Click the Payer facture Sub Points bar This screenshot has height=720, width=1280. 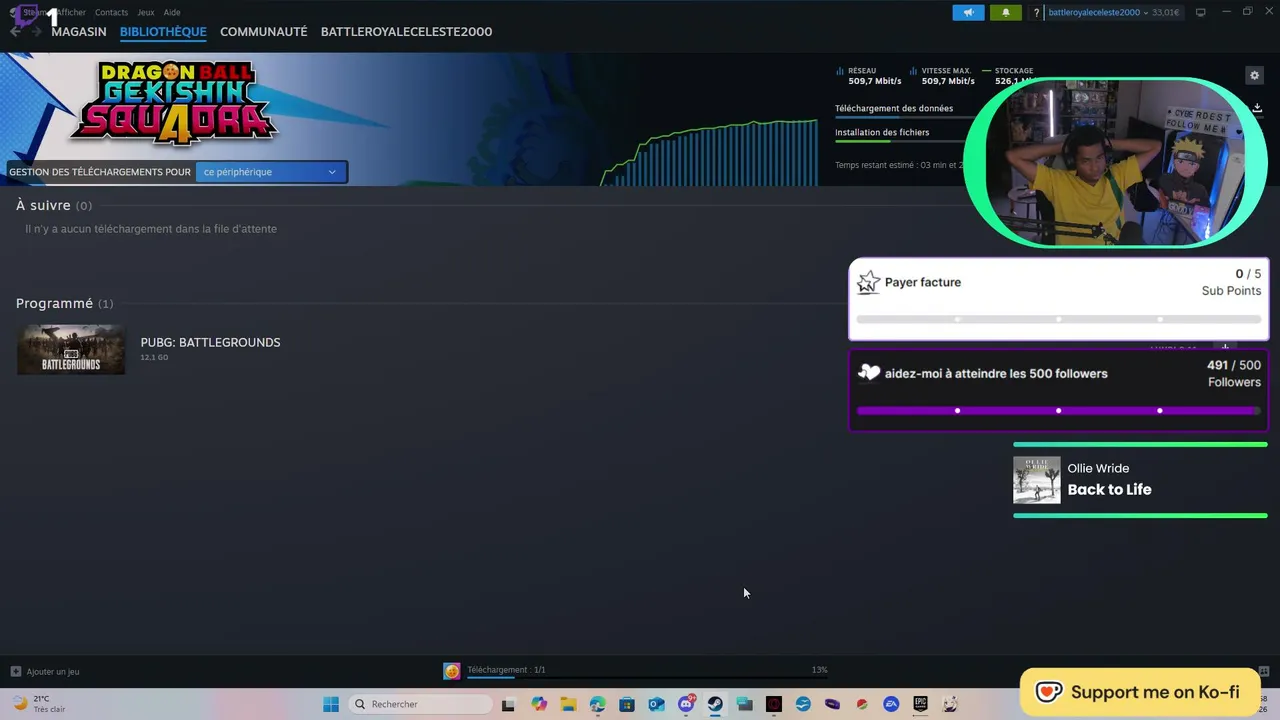(x=1058, y=319)
